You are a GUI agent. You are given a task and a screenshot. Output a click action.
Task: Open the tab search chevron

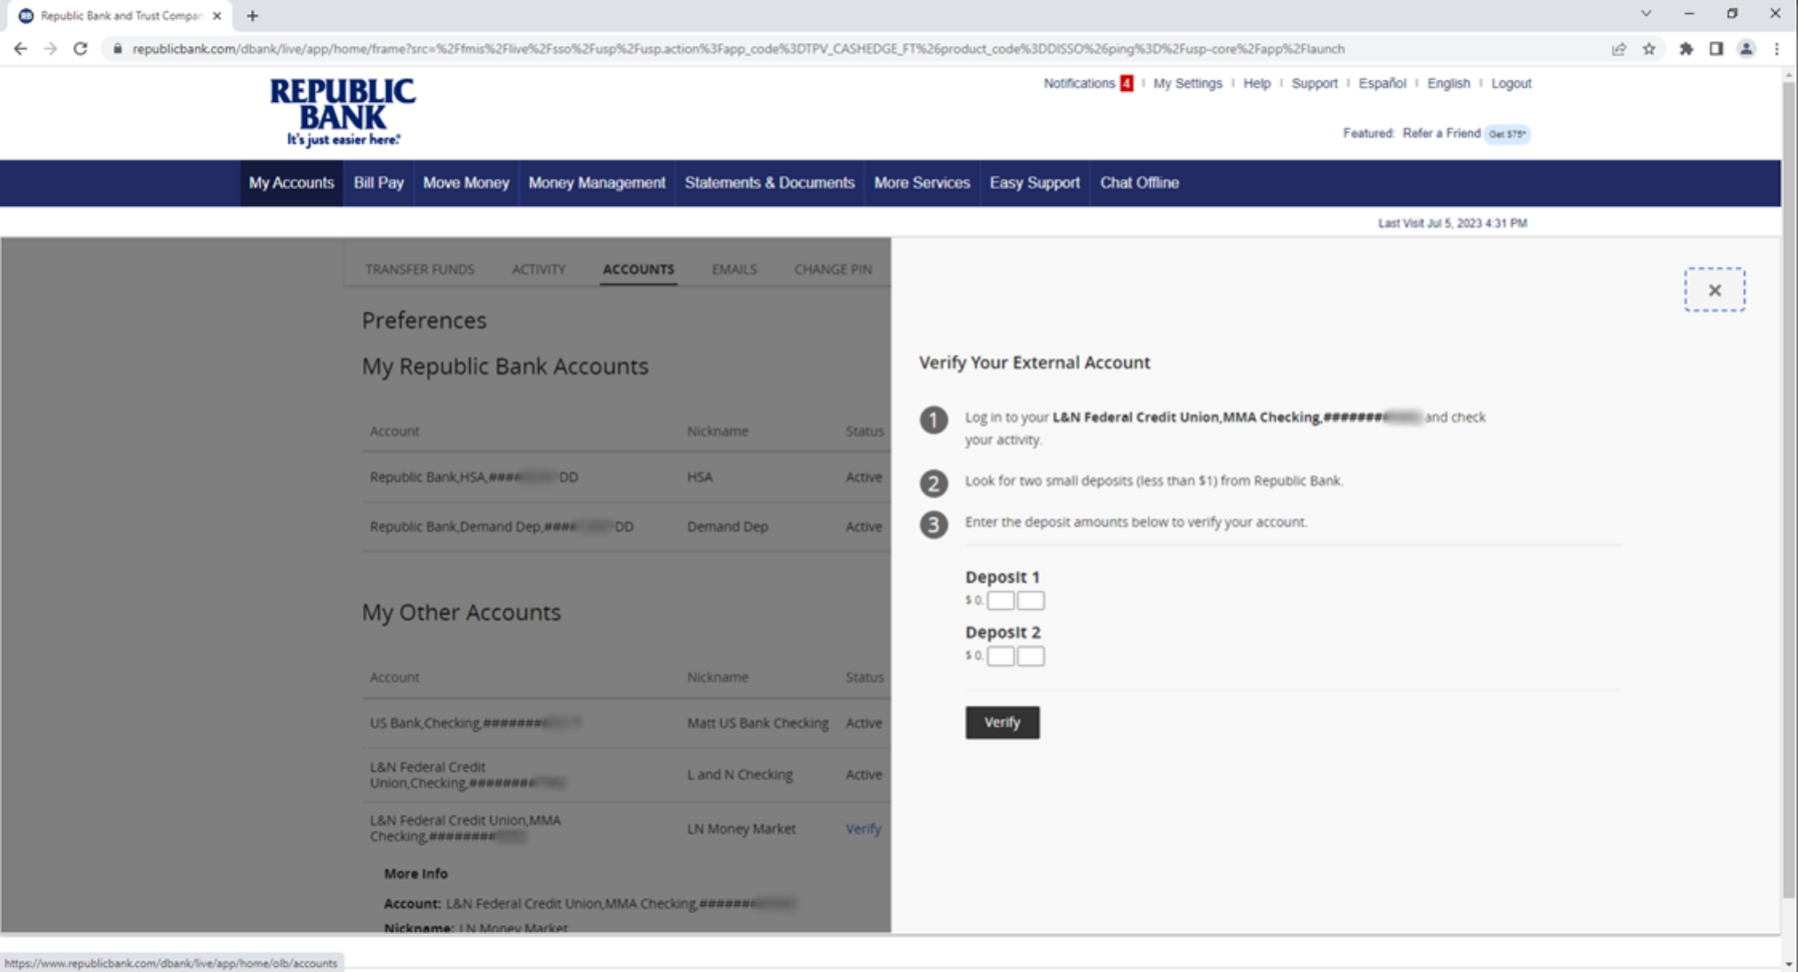(x=1646, y=14)
